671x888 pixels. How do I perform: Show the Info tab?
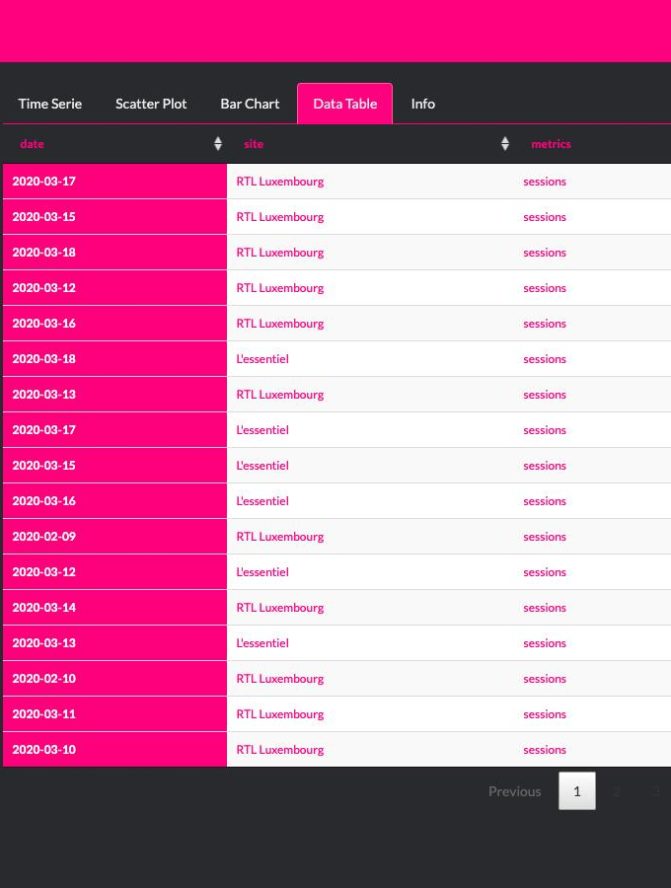click(423, 104)
